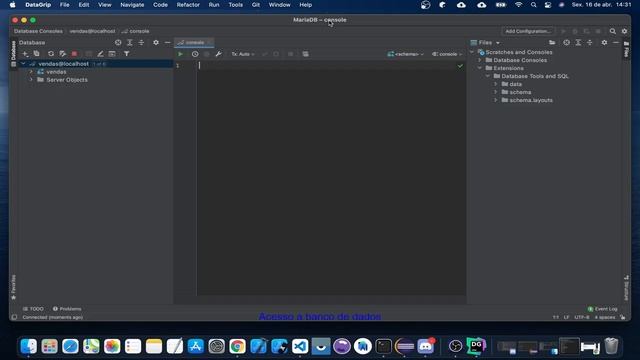The image size is (640, 360).
Task: Open the <schema> selector dropdown
Action: pos(406,54)
